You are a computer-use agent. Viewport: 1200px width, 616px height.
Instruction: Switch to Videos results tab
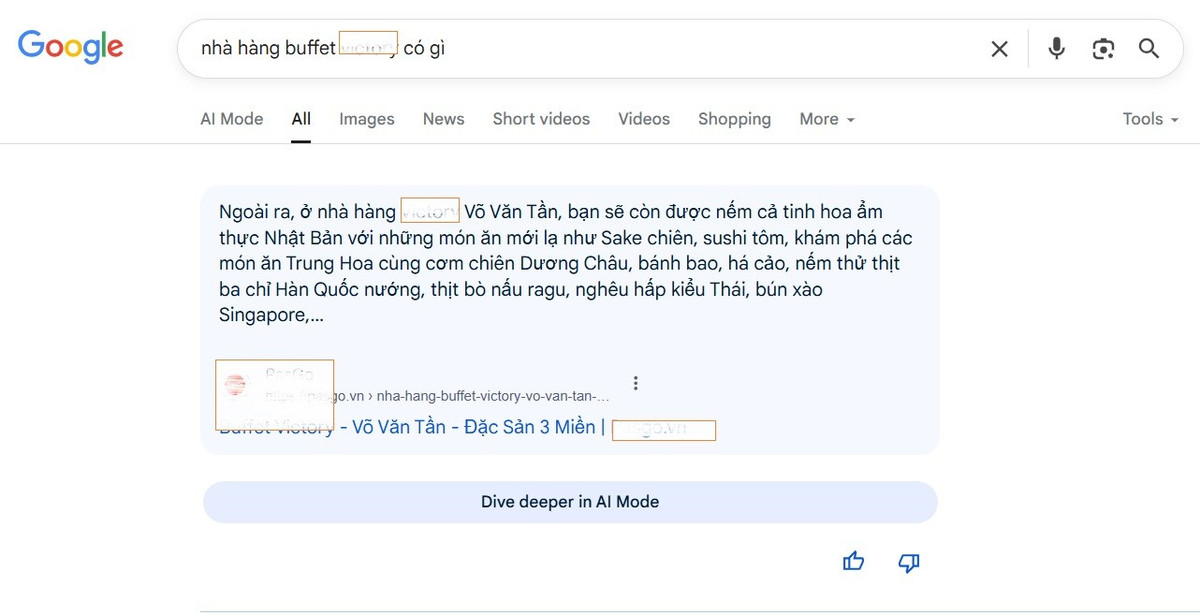tap(643, 119)
